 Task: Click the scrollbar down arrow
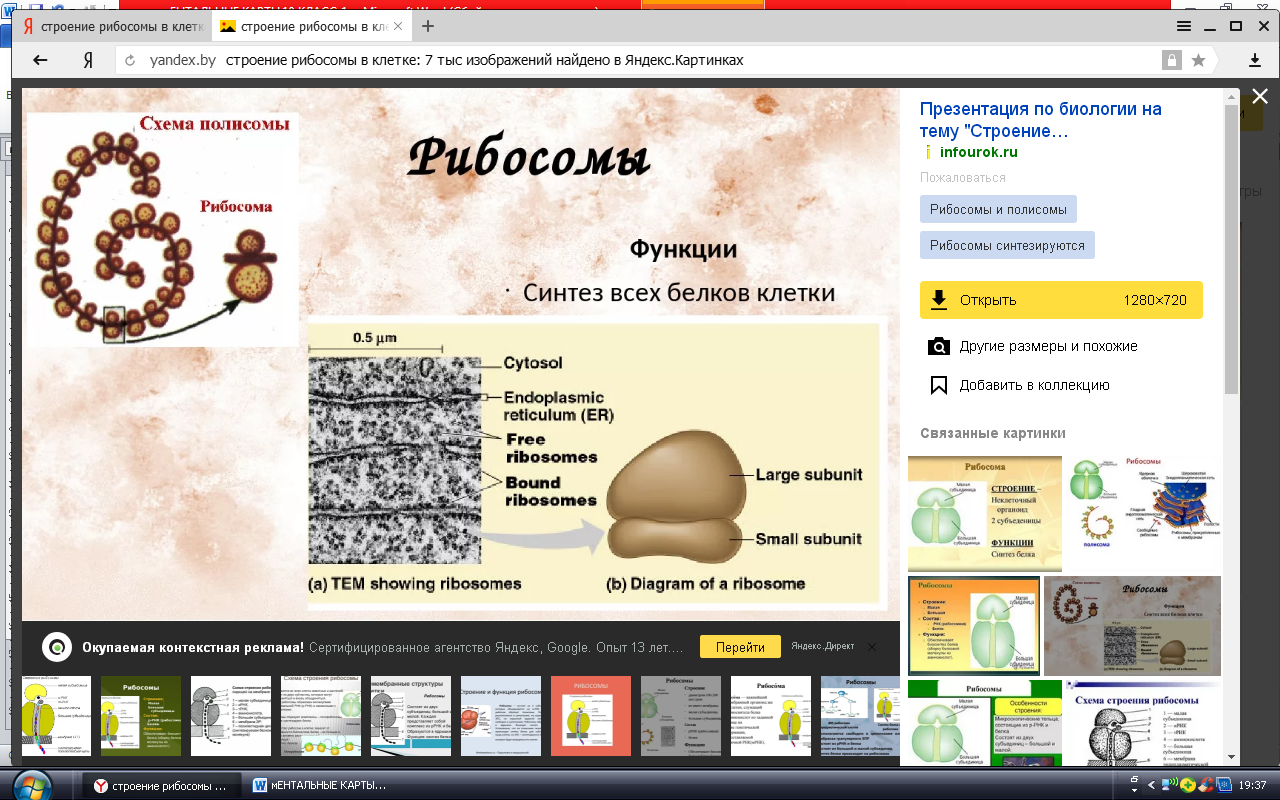(x=1231, y=758)
